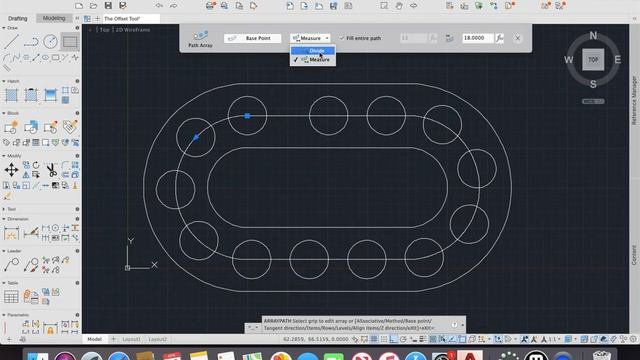Select the Polyline tool
The width and height of the screenshot is (640, 360).
click(31, 42)
